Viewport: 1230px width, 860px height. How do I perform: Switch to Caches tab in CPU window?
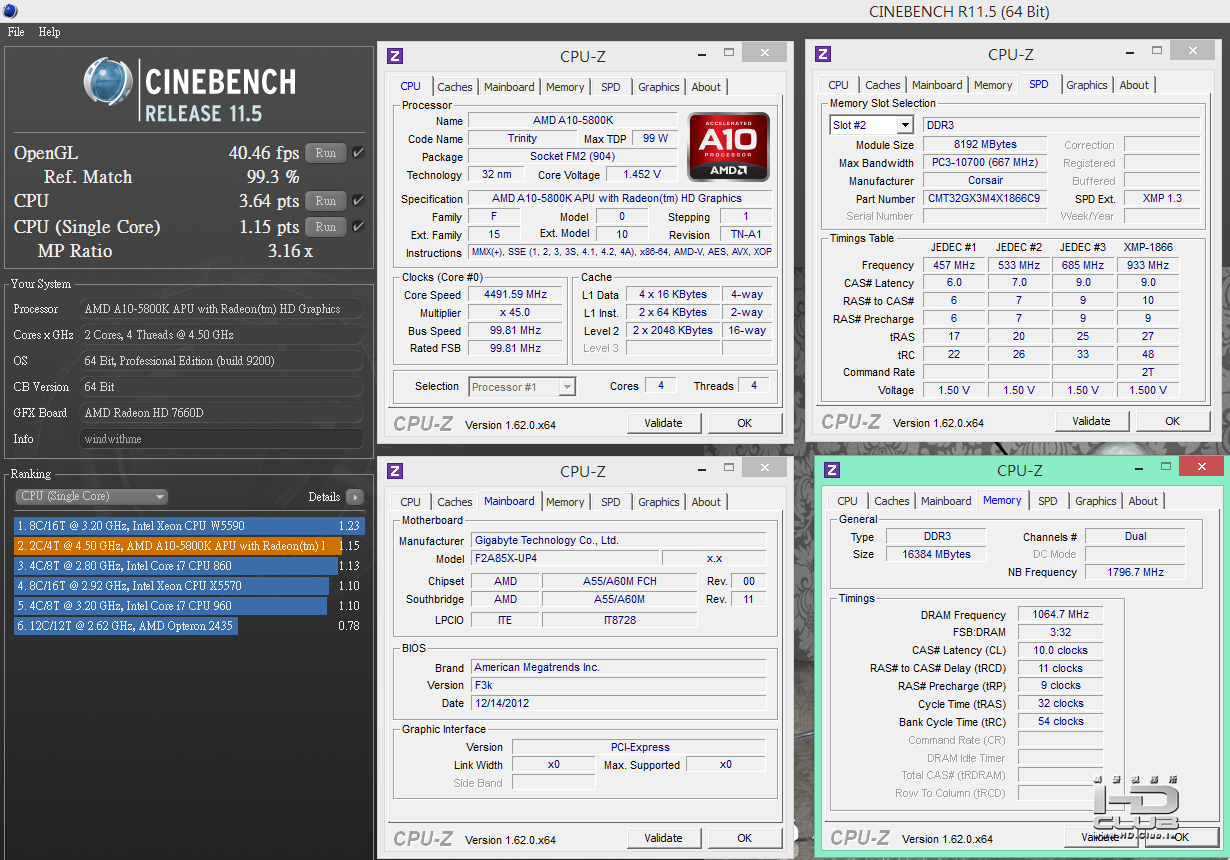pyautogui.click(x=455, y=87)
